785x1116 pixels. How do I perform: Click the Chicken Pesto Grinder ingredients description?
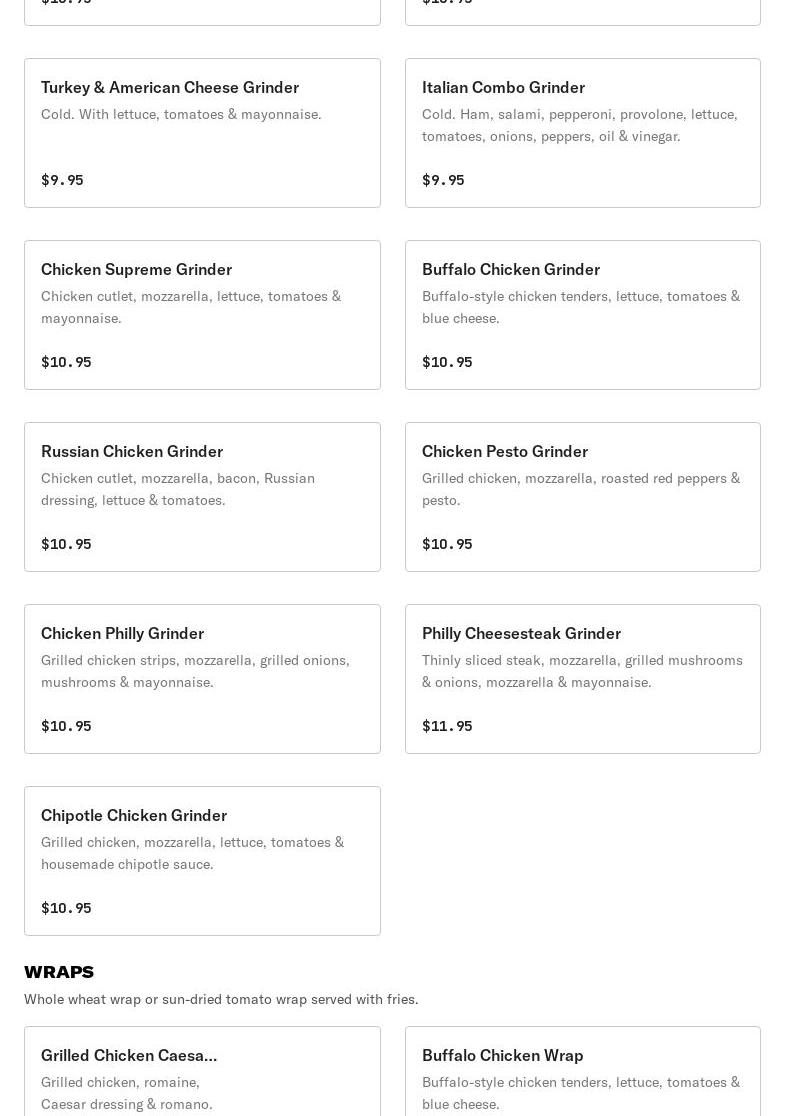580,489
